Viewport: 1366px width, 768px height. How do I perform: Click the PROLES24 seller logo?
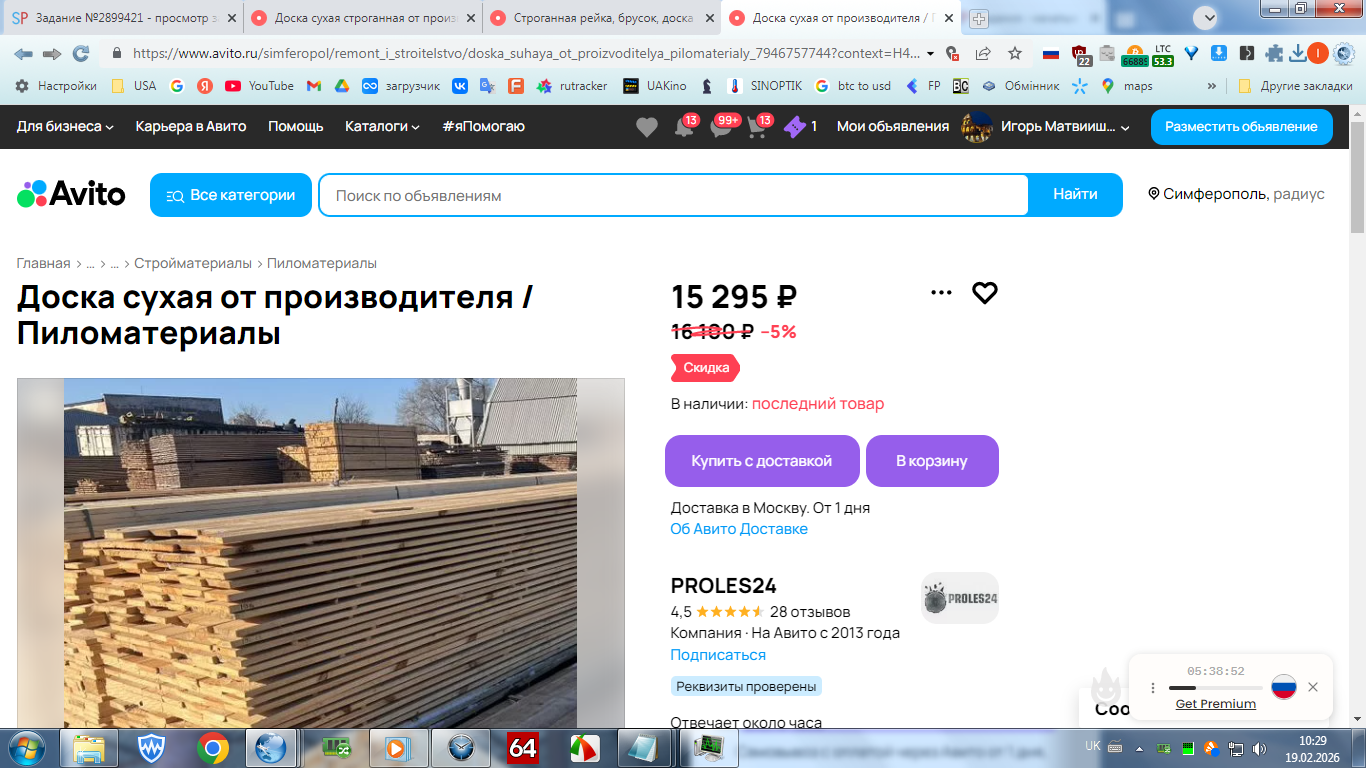[960, 598]
